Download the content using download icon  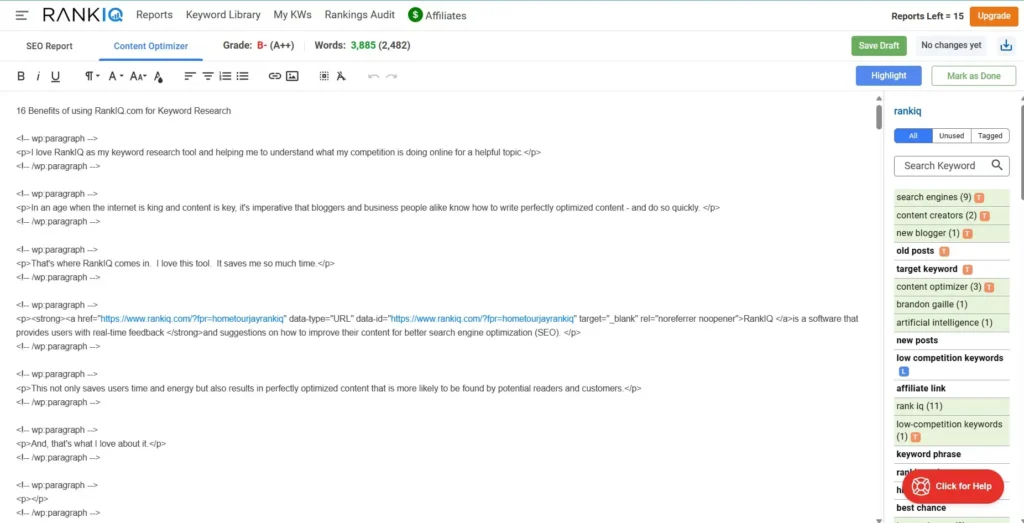point(1006,46)
